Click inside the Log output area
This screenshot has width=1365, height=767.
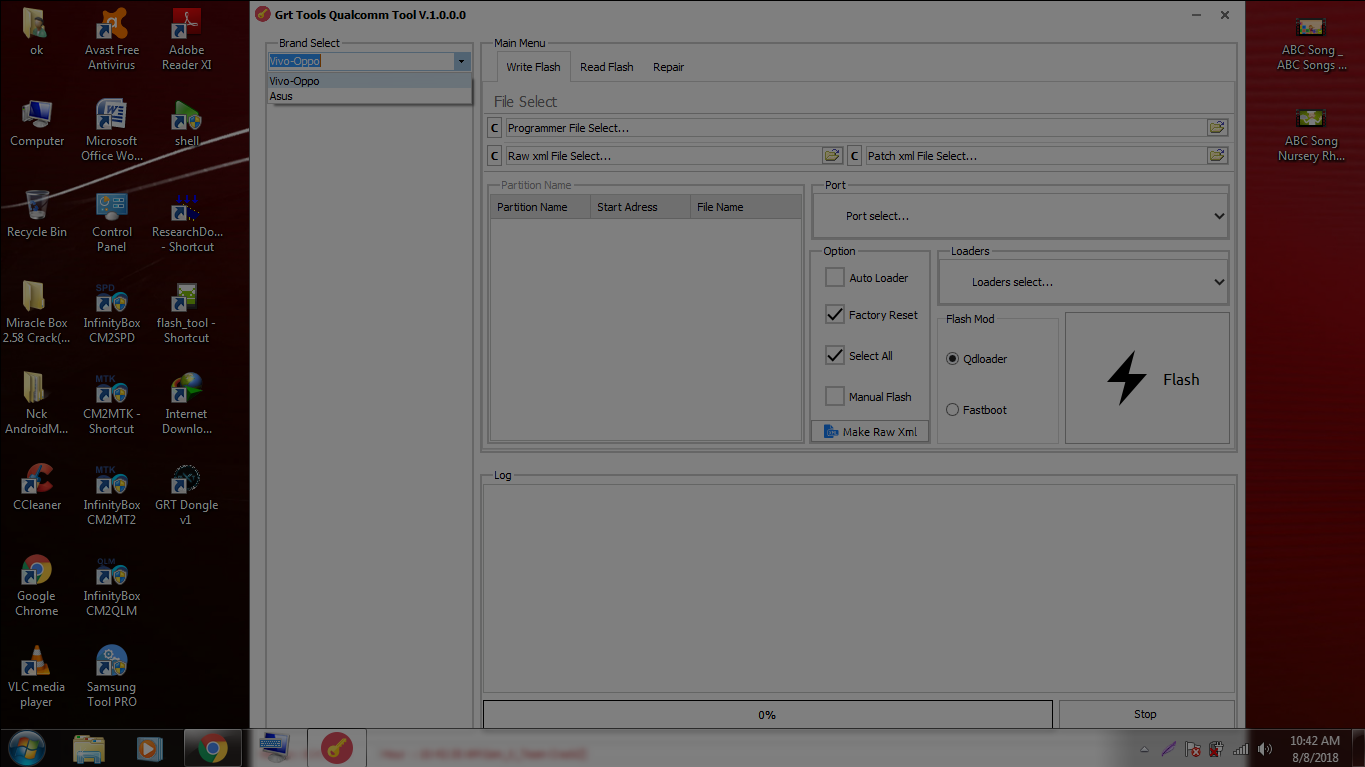859,588
